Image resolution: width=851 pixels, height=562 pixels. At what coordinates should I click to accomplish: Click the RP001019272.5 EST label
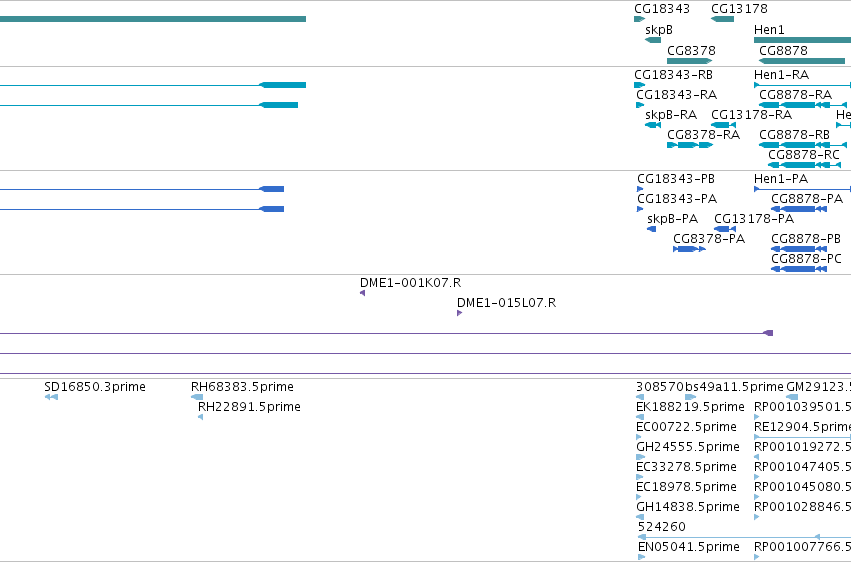[x=802, y=448]
